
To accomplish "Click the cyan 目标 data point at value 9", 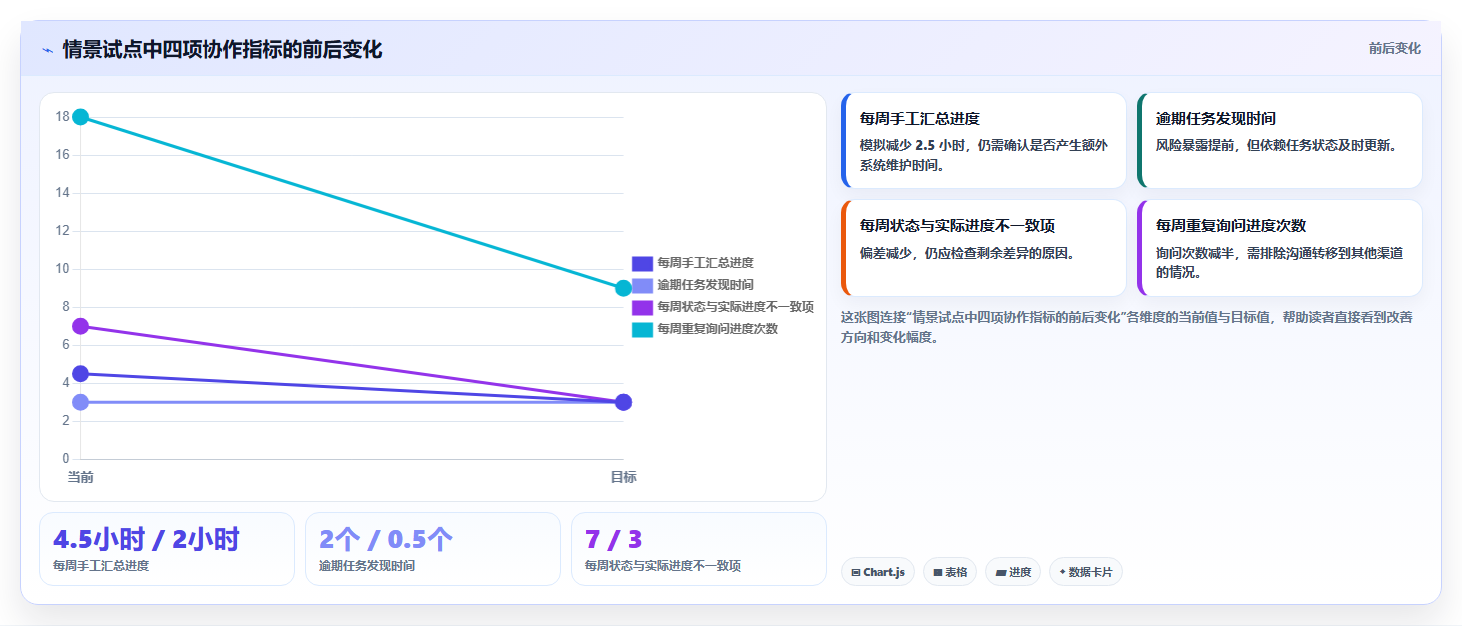I will (x=623, y=288).
